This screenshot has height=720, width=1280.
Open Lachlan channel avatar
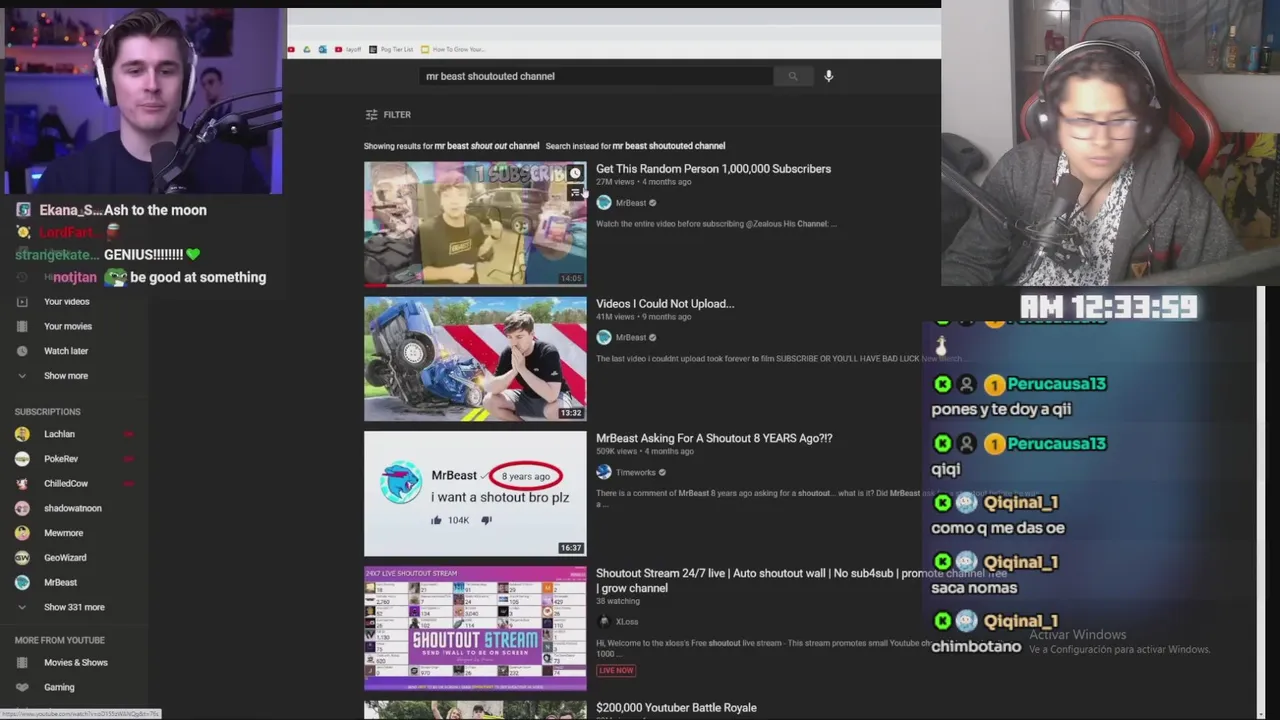[22, 434]
